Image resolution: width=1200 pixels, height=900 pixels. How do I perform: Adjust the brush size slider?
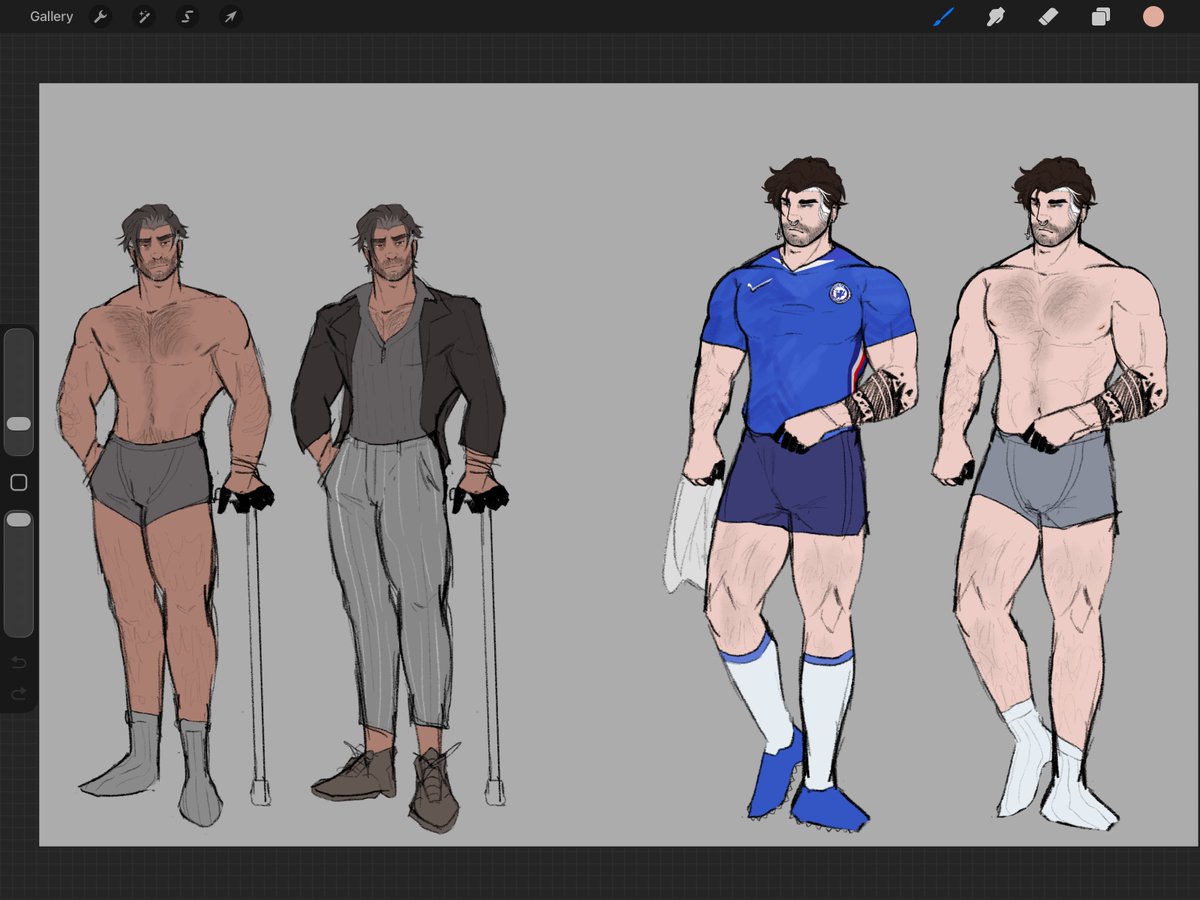(x=19, y=392)
